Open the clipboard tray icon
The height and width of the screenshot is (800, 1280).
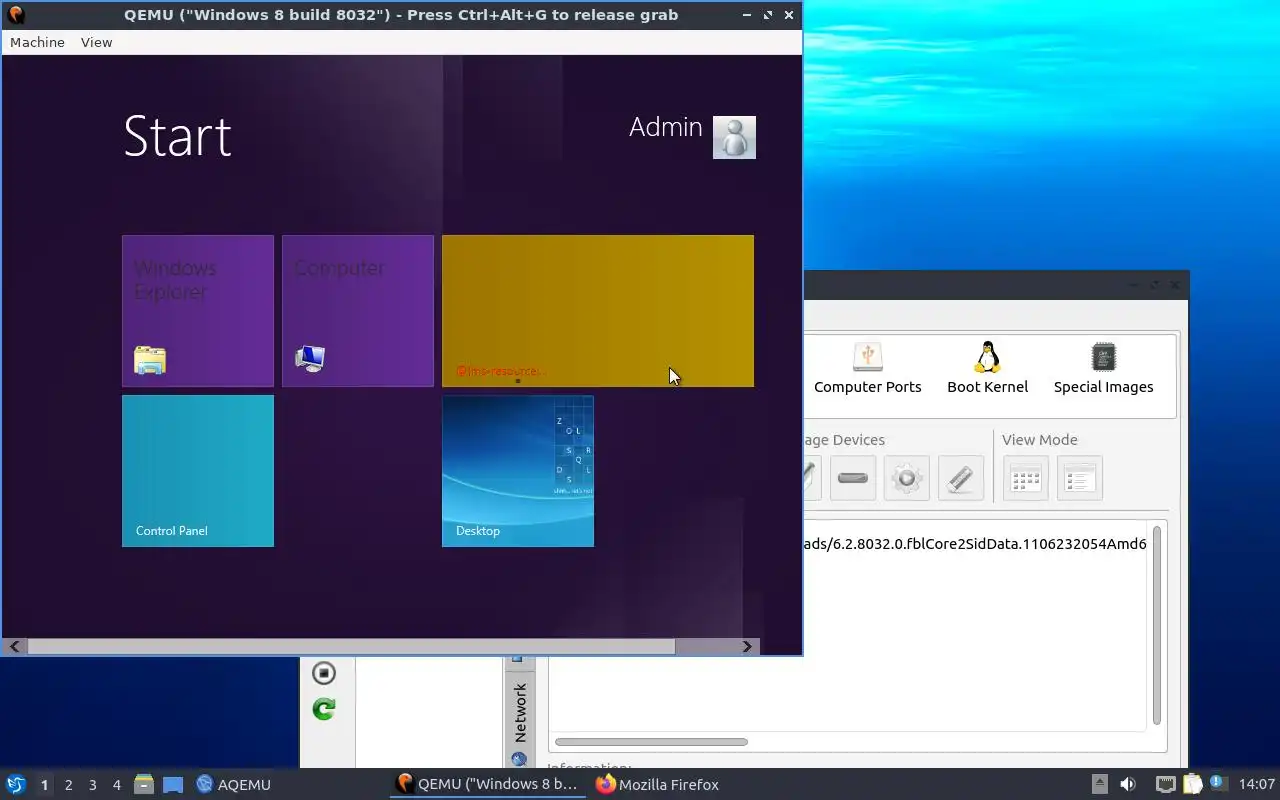pyautogui.click(x=1192, y=785)
